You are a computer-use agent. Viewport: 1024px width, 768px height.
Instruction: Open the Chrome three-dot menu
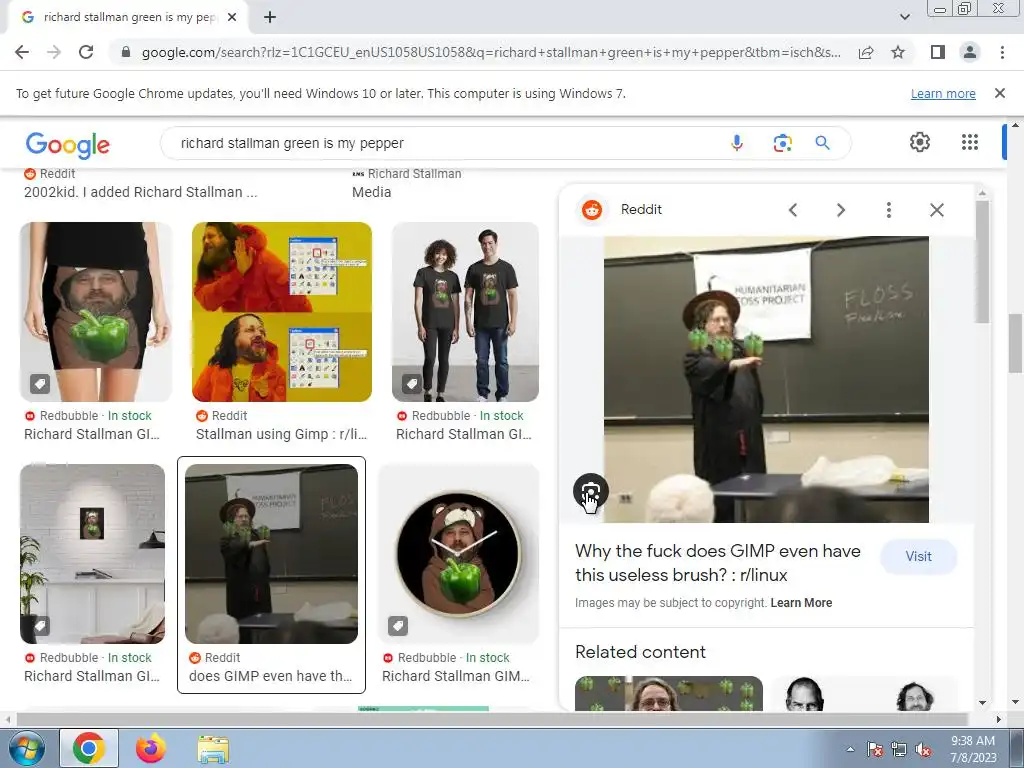tap(1002, 52)
